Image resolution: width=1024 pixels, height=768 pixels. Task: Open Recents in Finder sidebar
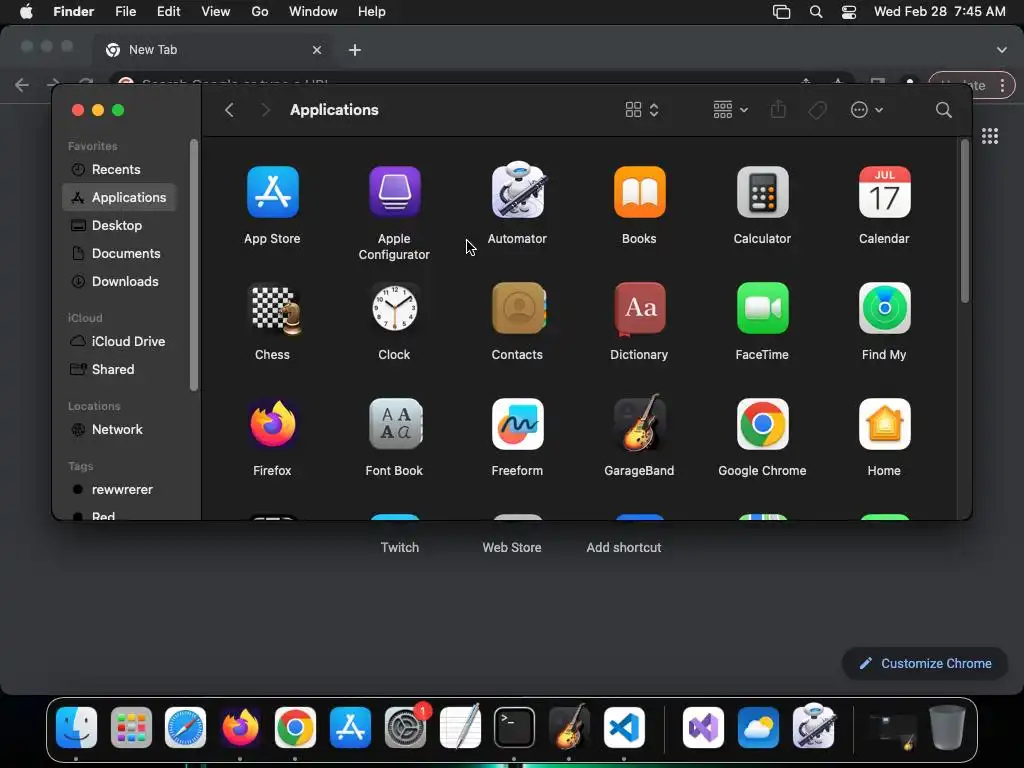(120, 169)
